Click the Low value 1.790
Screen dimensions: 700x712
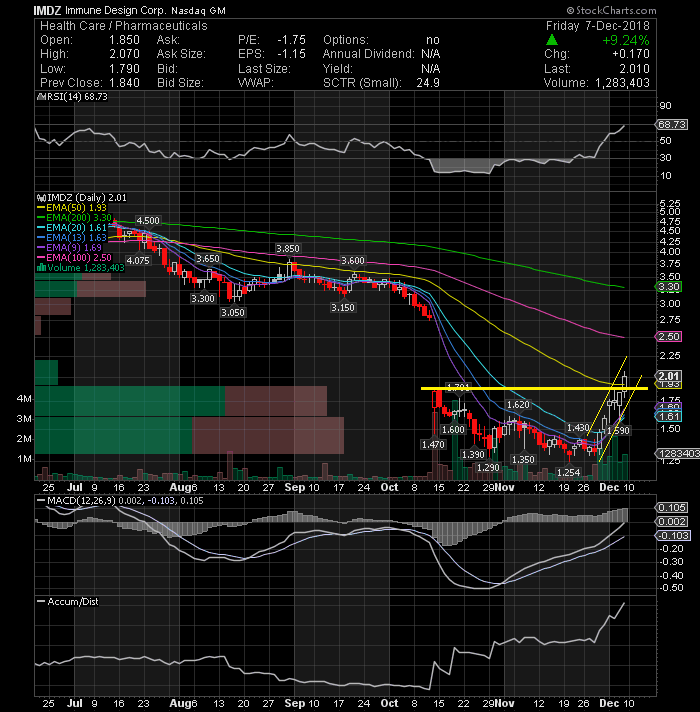pos(124,69)
